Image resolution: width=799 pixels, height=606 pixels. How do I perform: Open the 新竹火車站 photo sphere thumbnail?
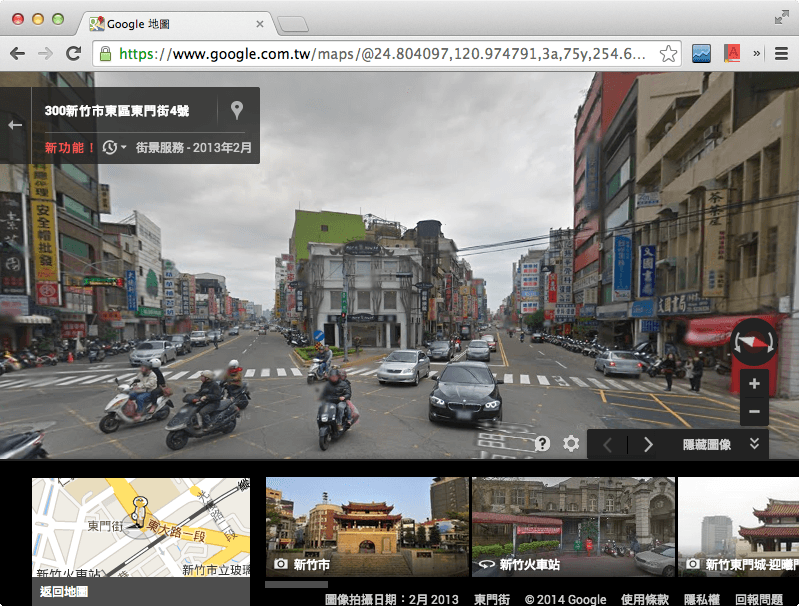point(572,526)
